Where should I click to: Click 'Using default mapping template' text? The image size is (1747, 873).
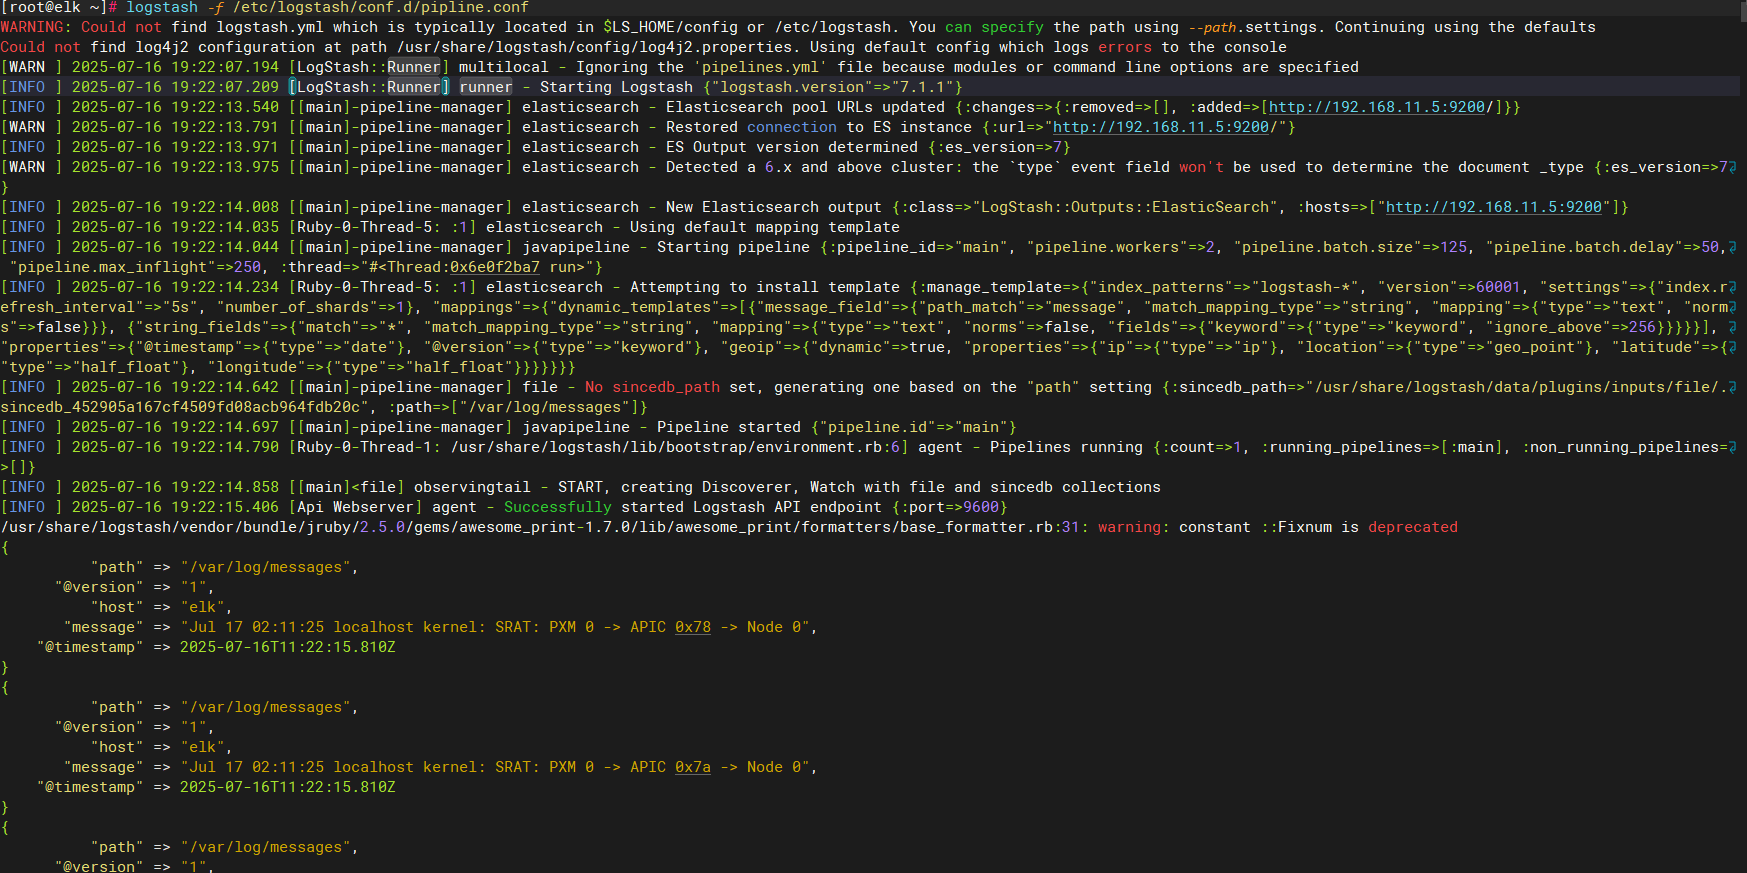(x=764, y=227)
